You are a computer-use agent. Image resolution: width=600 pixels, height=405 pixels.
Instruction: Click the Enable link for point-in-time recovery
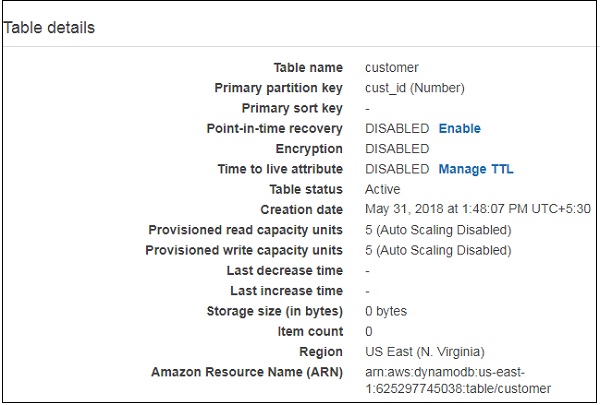(459, 129)
